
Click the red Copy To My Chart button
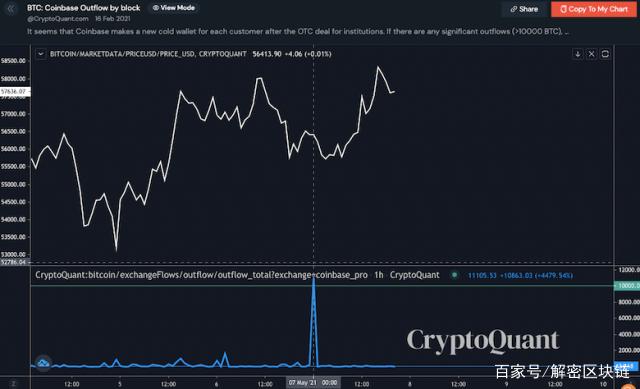point(593,9)
